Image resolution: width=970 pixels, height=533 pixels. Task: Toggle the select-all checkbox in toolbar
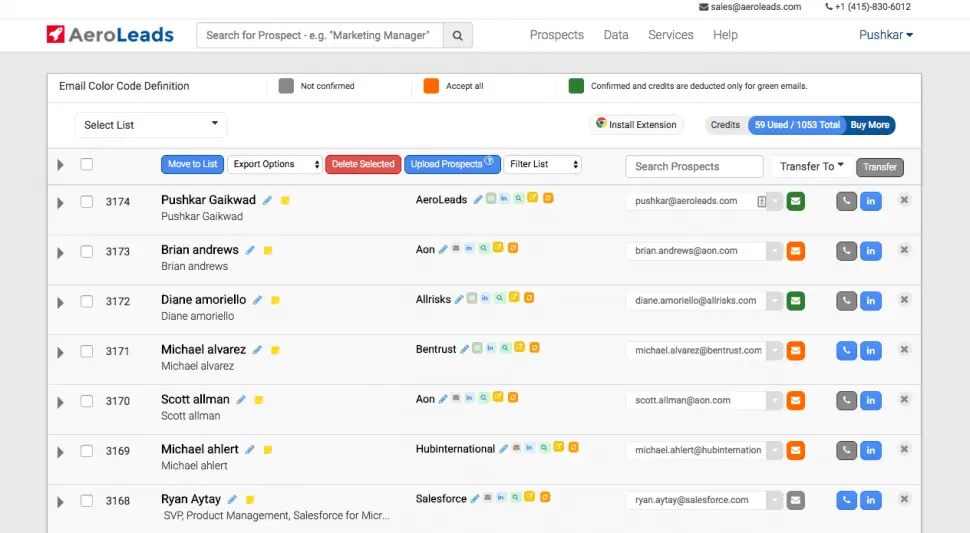click(x=87, y=164)
